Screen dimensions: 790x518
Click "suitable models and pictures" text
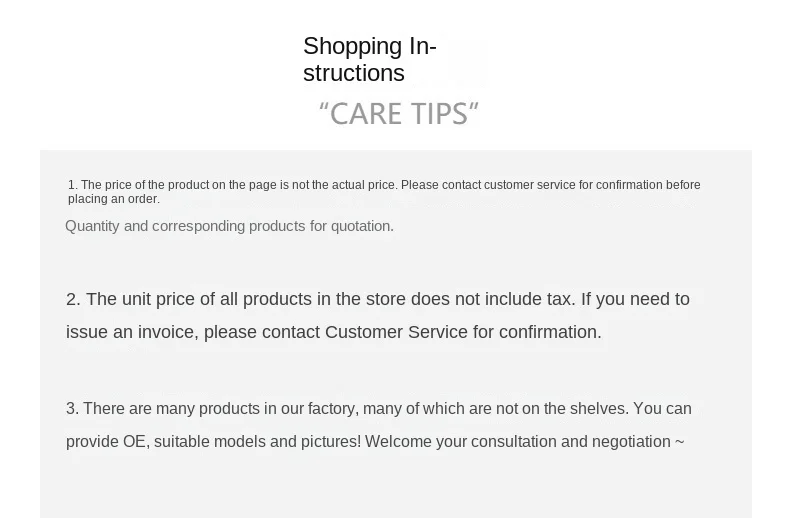[x=257, y=441]
